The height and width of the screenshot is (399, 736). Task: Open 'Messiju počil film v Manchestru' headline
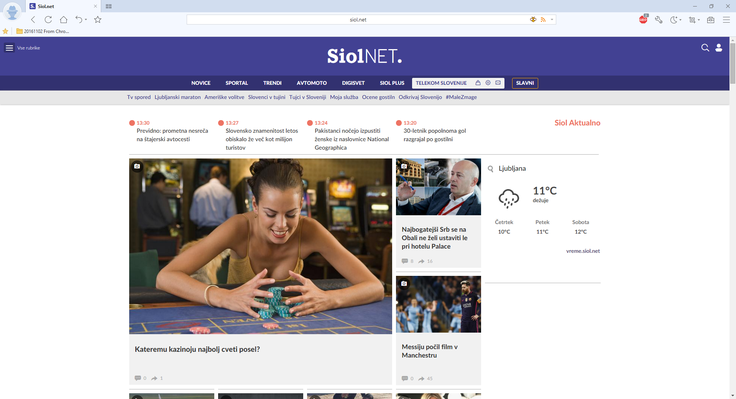tap(429, 351)
